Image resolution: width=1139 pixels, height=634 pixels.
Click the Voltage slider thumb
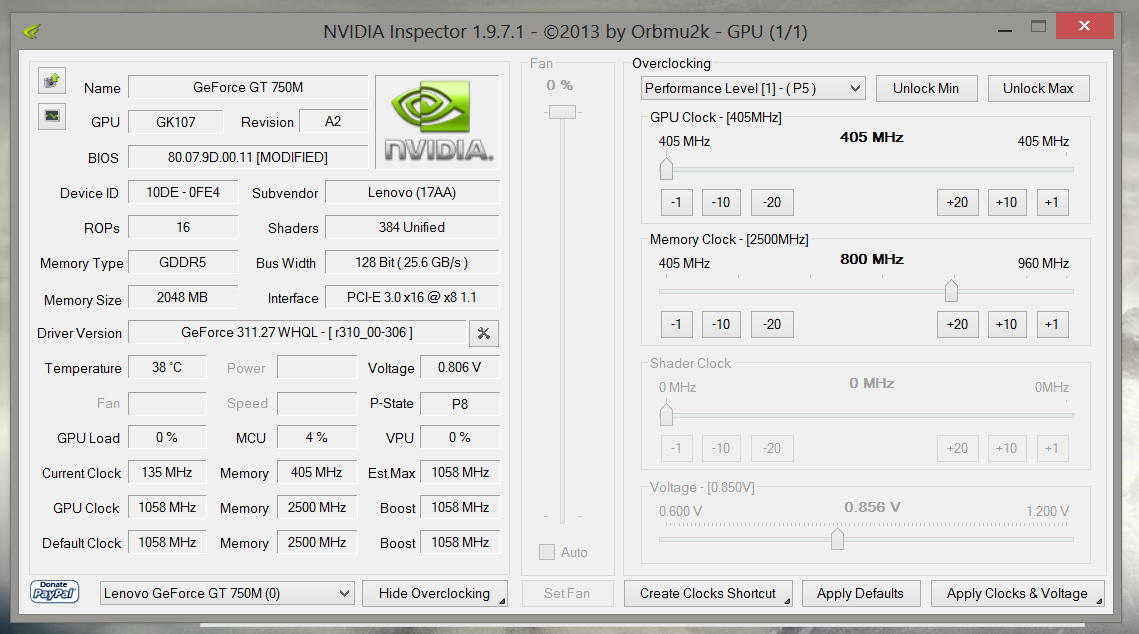[x=838, y=539]
